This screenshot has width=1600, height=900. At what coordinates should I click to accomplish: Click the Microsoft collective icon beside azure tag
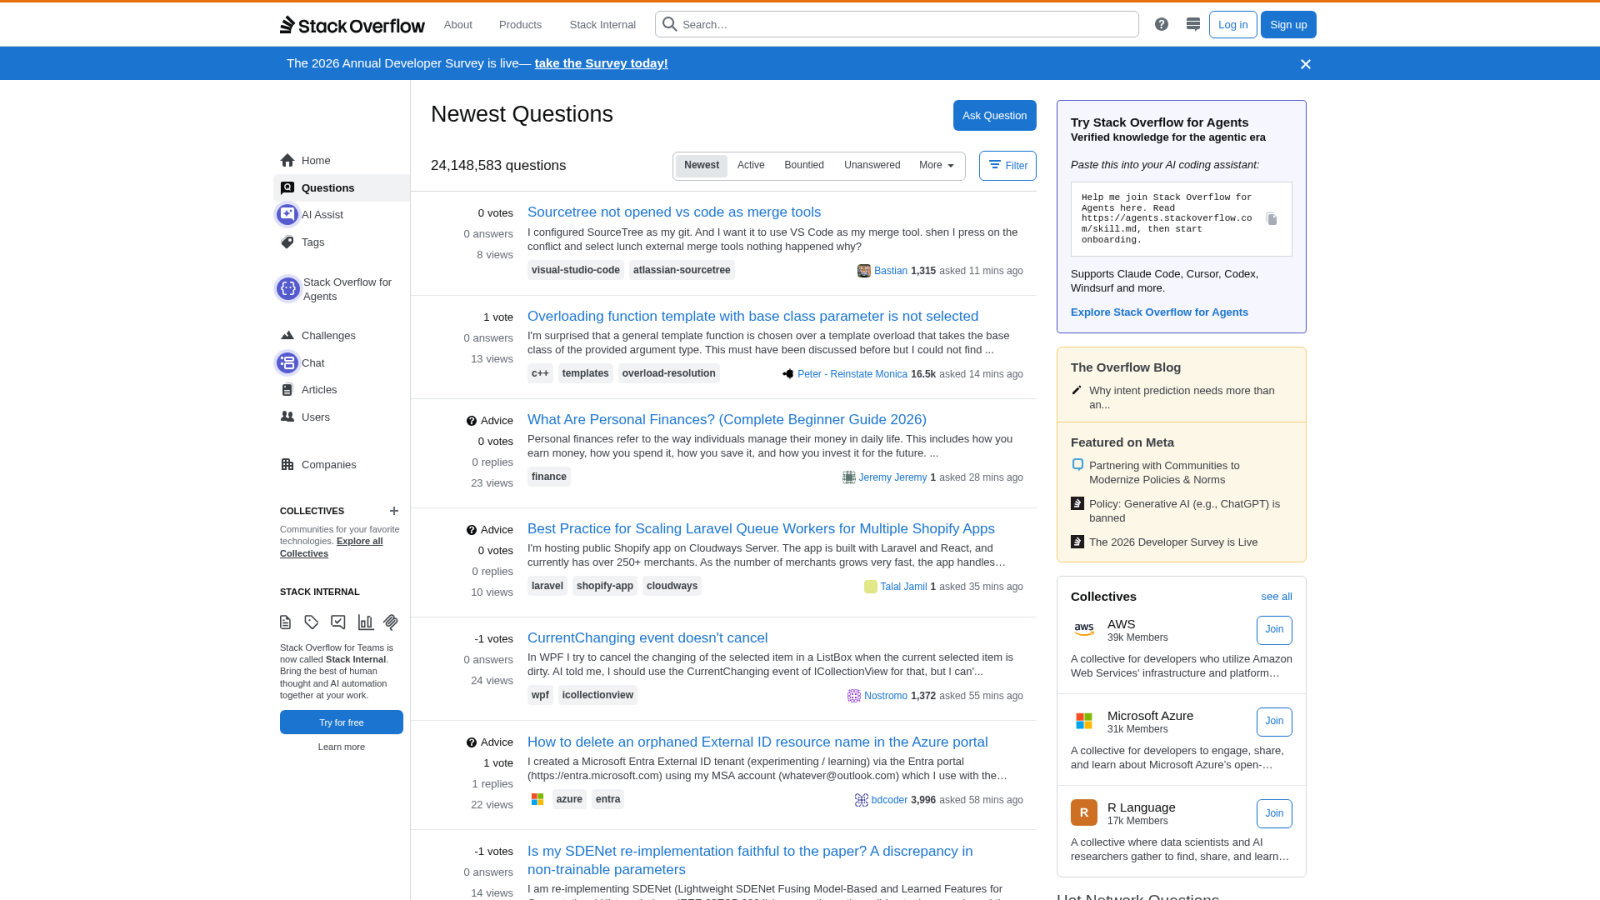coord(537,799)
